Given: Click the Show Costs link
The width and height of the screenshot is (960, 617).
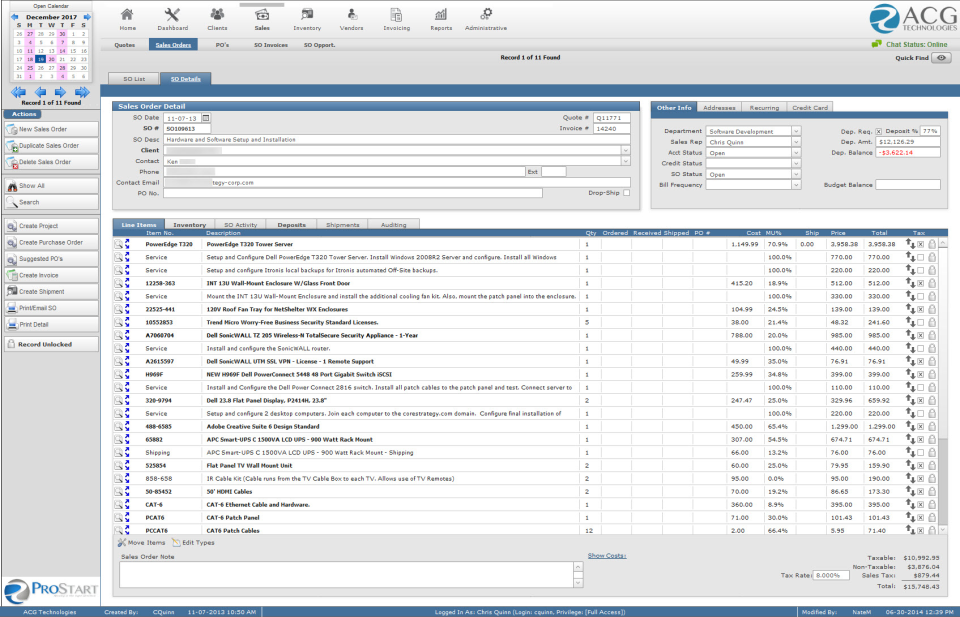Looking at the screenshot, I should pyautogui.click(x=607, y=556).
